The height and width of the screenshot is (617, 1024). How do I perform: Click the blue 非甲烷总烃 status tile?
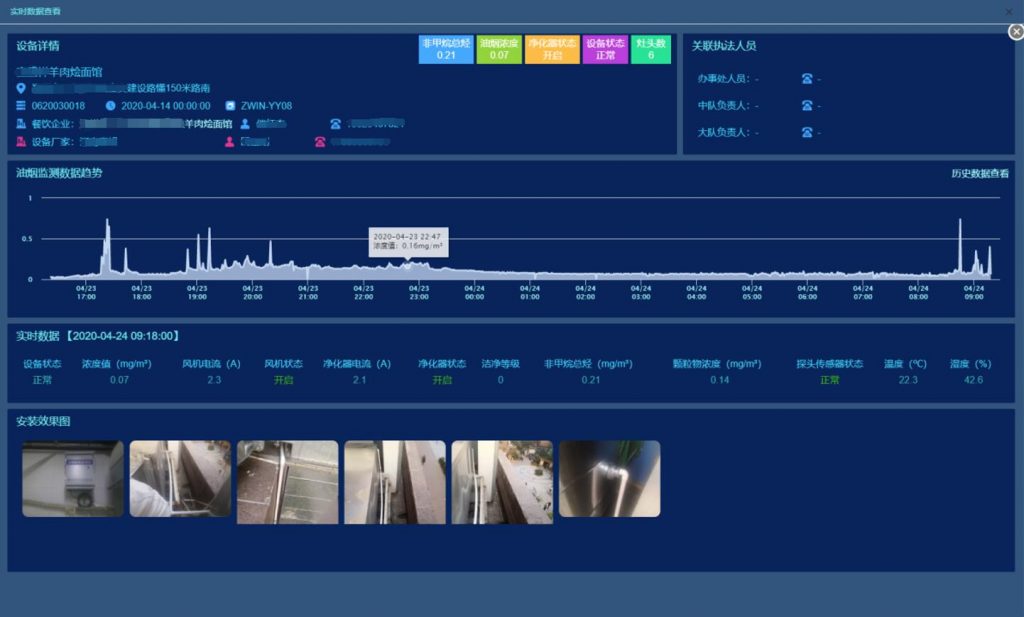(446, 49)
